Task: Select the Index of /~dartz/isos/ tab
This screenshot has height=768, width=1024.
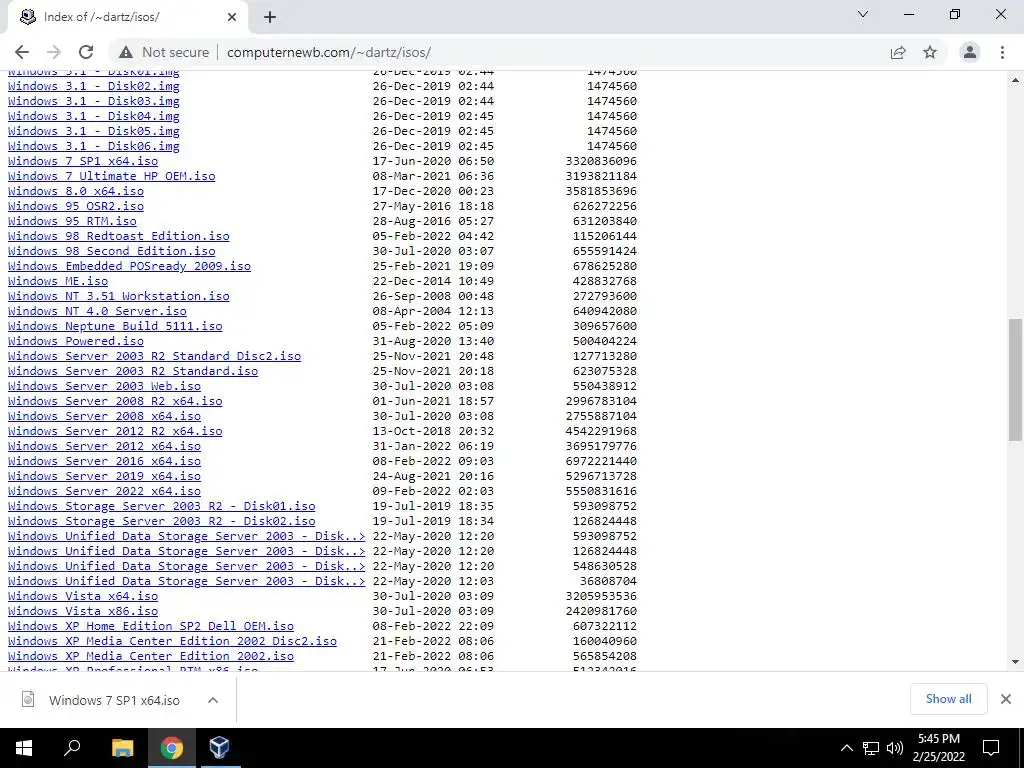Action: tap(127, 18)
